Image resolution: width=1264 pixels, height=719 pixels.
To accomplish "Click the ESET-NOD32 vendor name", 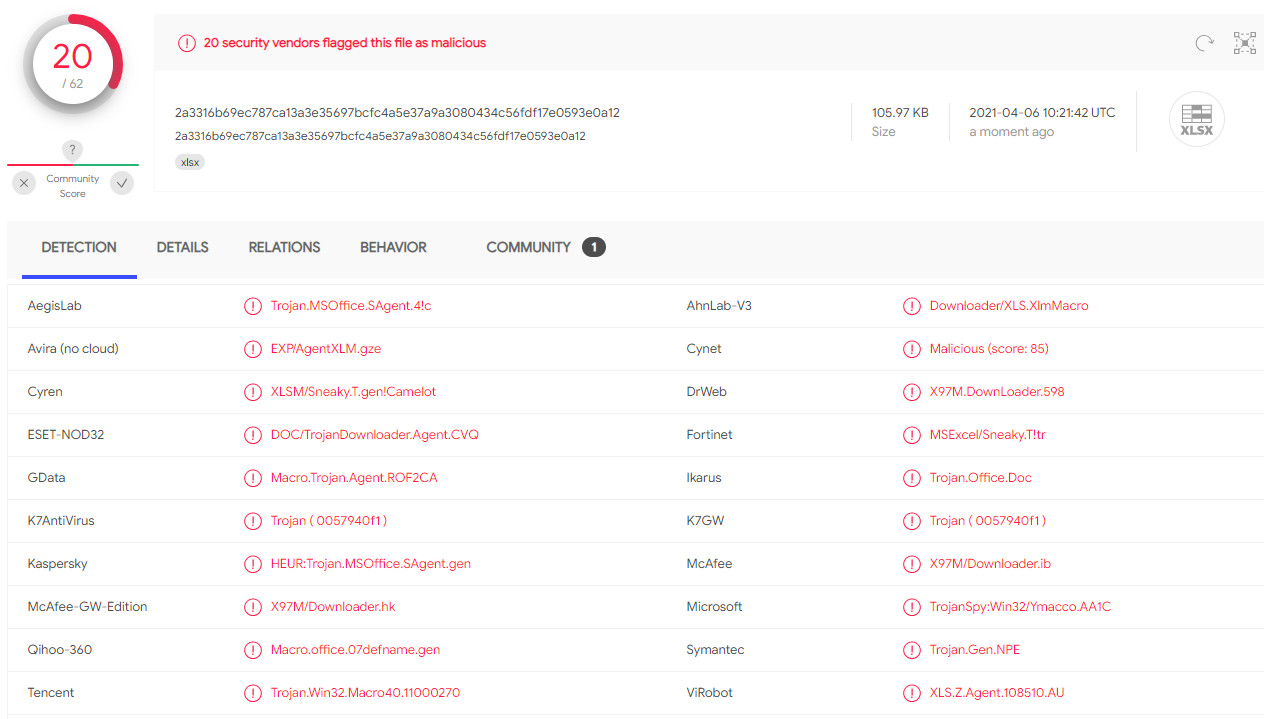I will (x=66, y=435).
